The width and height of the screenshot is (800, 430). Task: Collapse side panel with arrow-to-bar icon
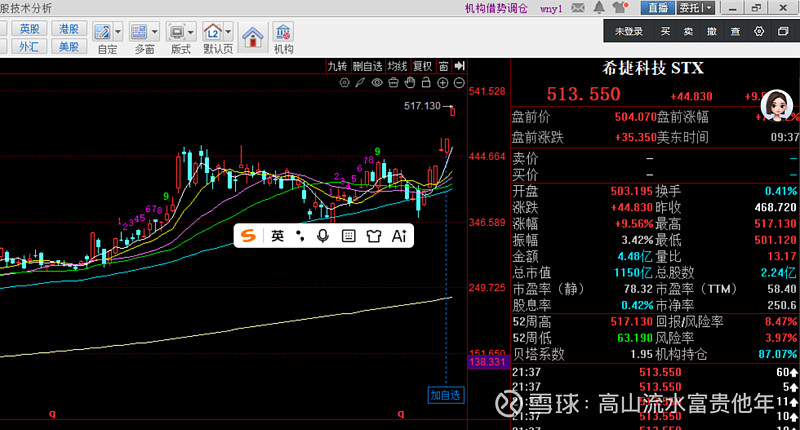point(459,66)
